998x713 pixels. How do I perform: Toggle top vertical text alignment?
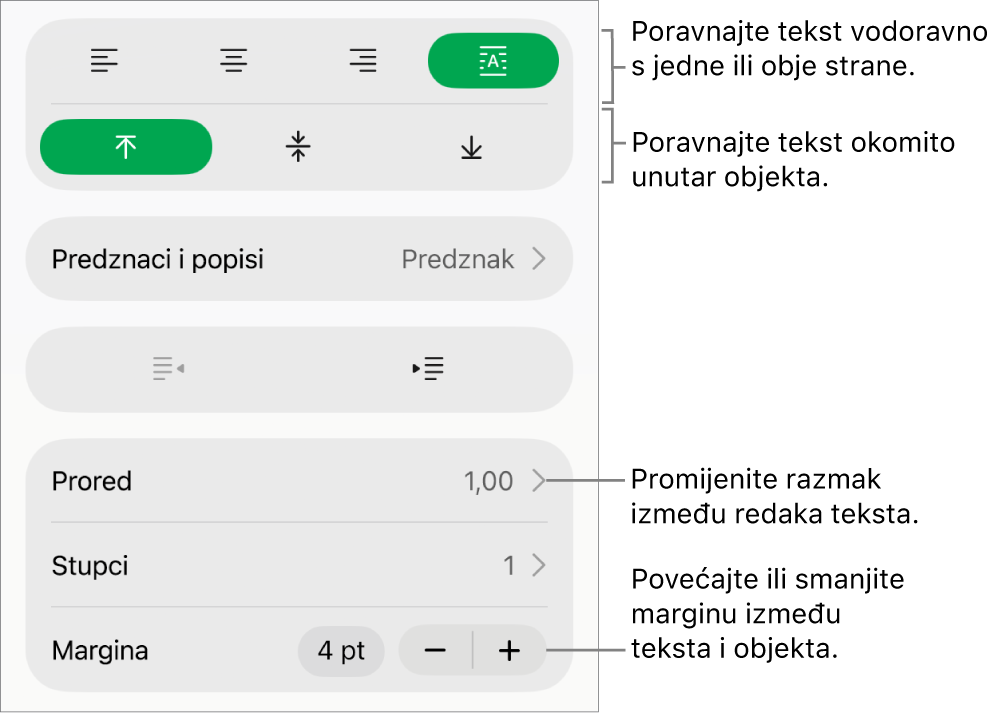126,147
